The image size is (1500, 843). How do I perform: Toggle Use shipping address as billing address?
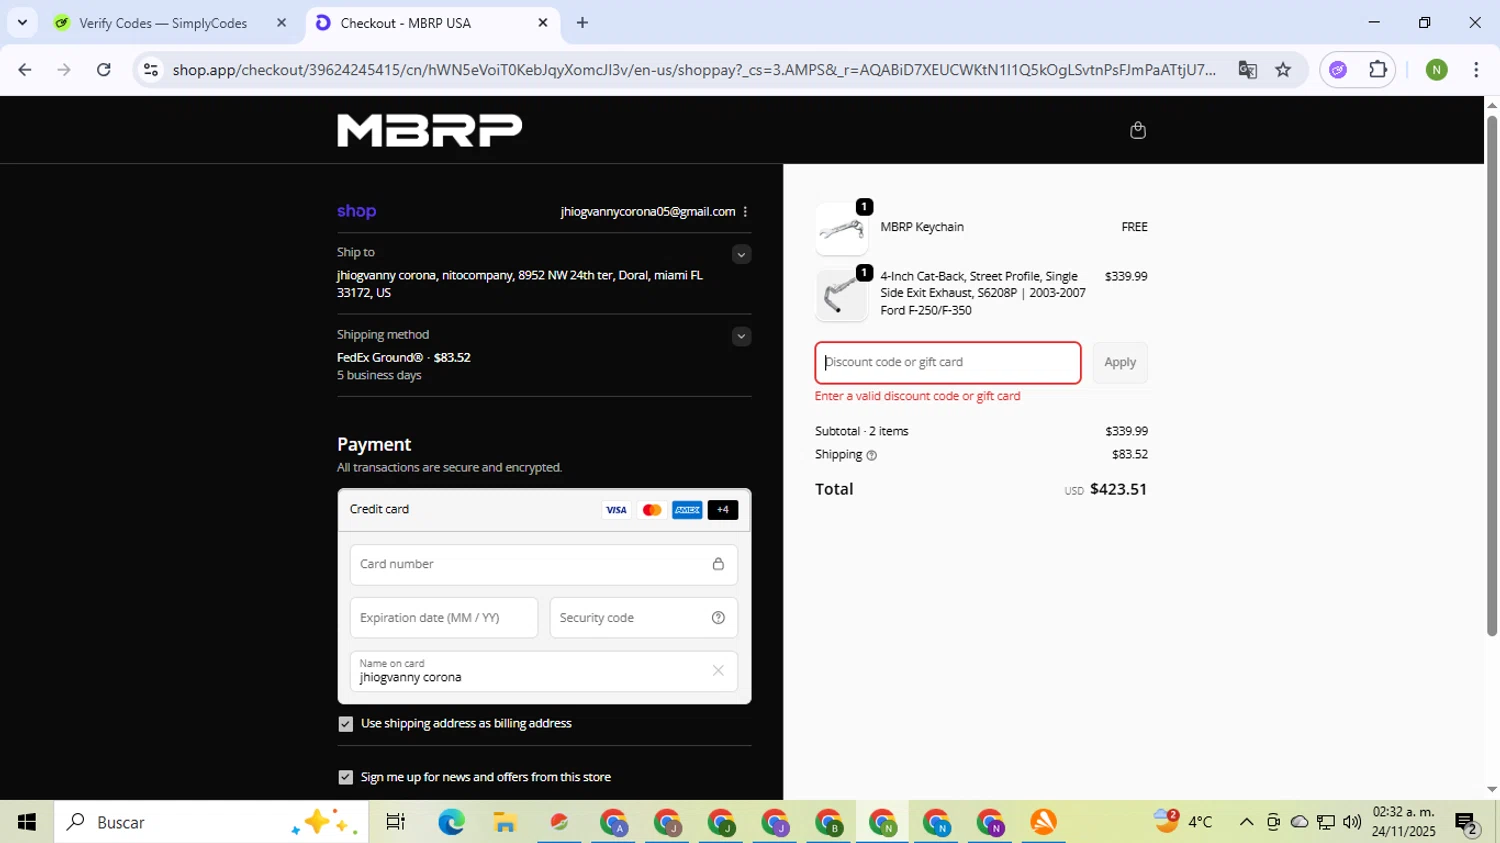click(346, 724)
